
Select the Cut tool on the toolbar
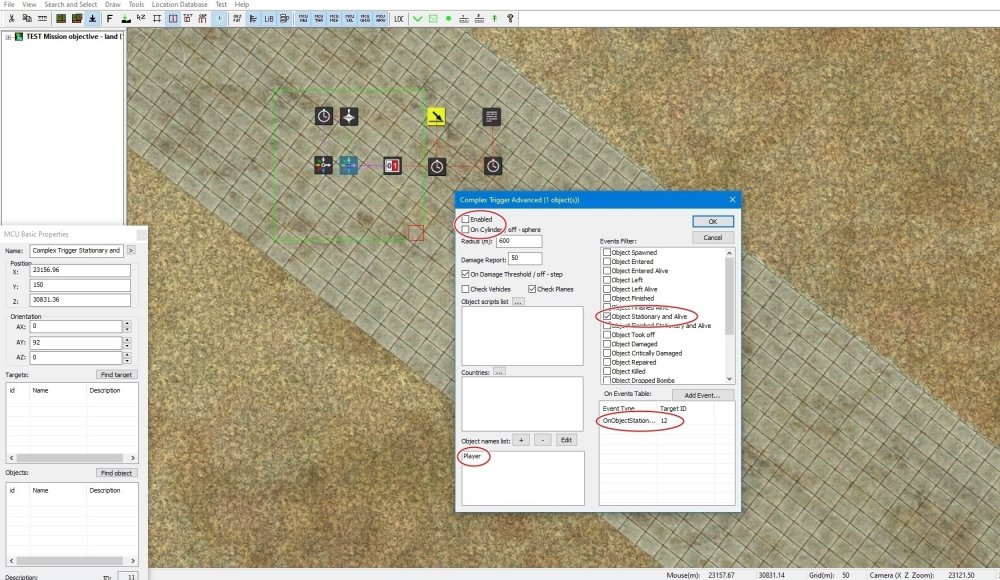pos(11,19)
